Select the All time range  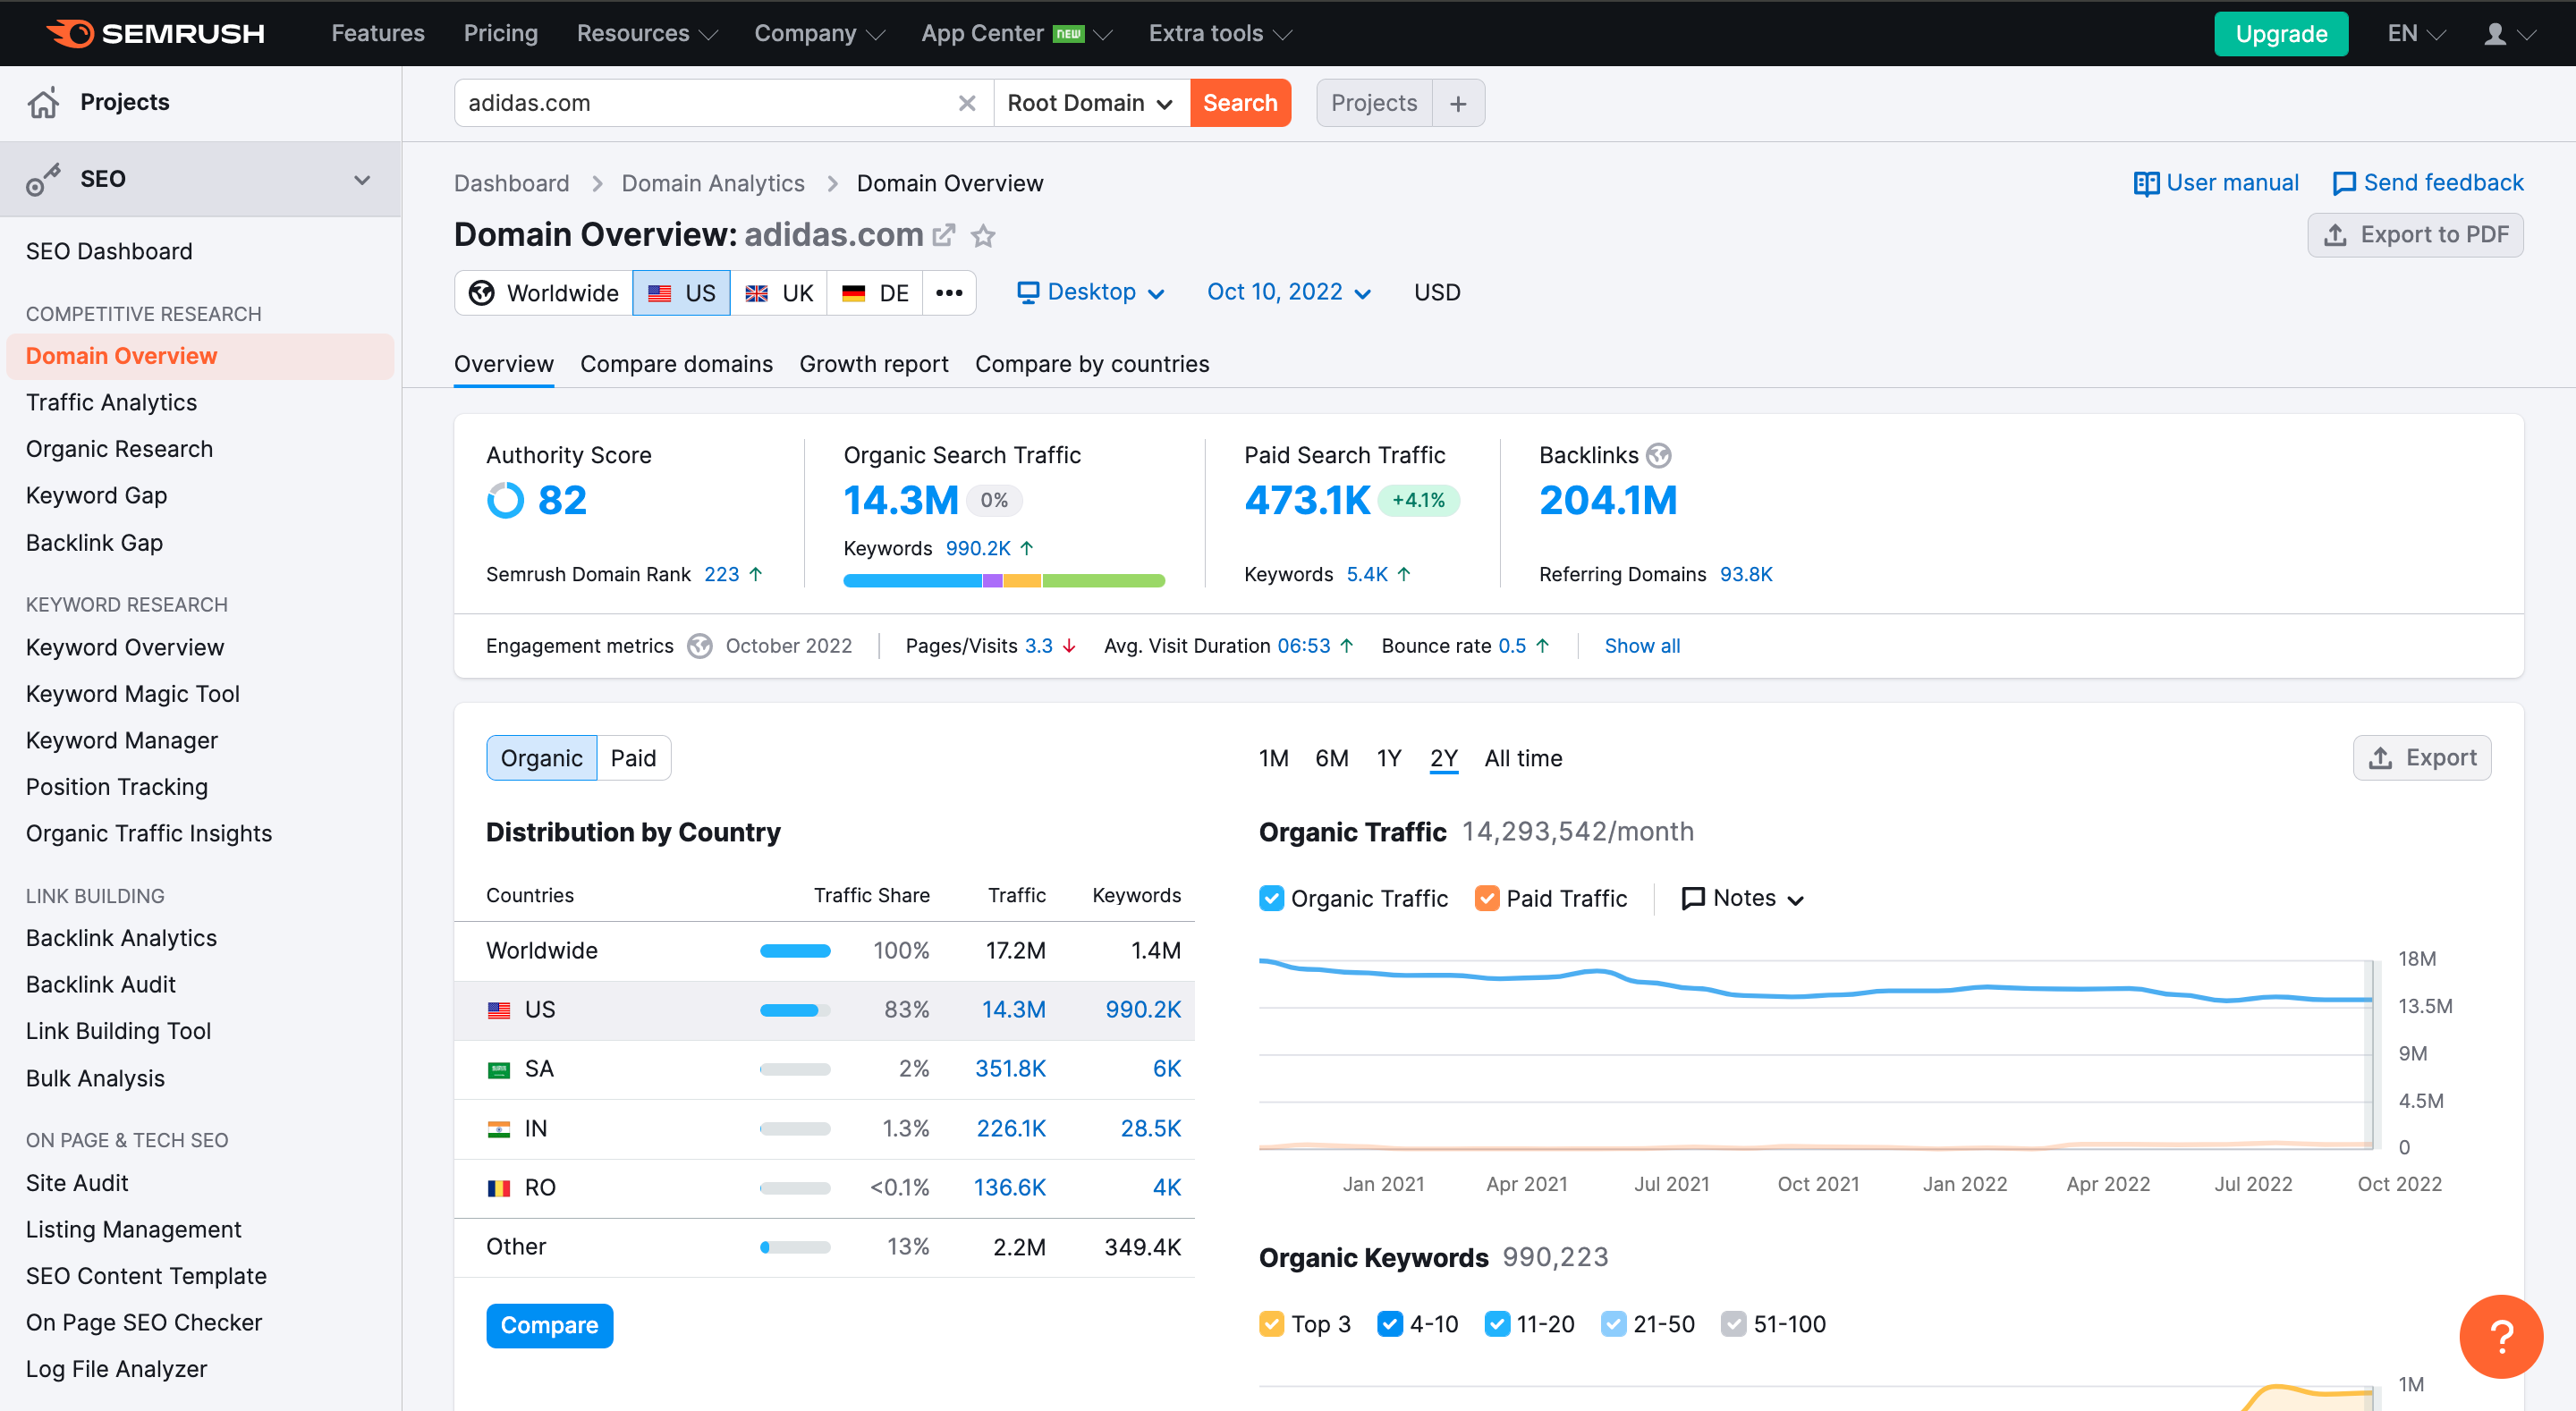(x=1523, y=758)
